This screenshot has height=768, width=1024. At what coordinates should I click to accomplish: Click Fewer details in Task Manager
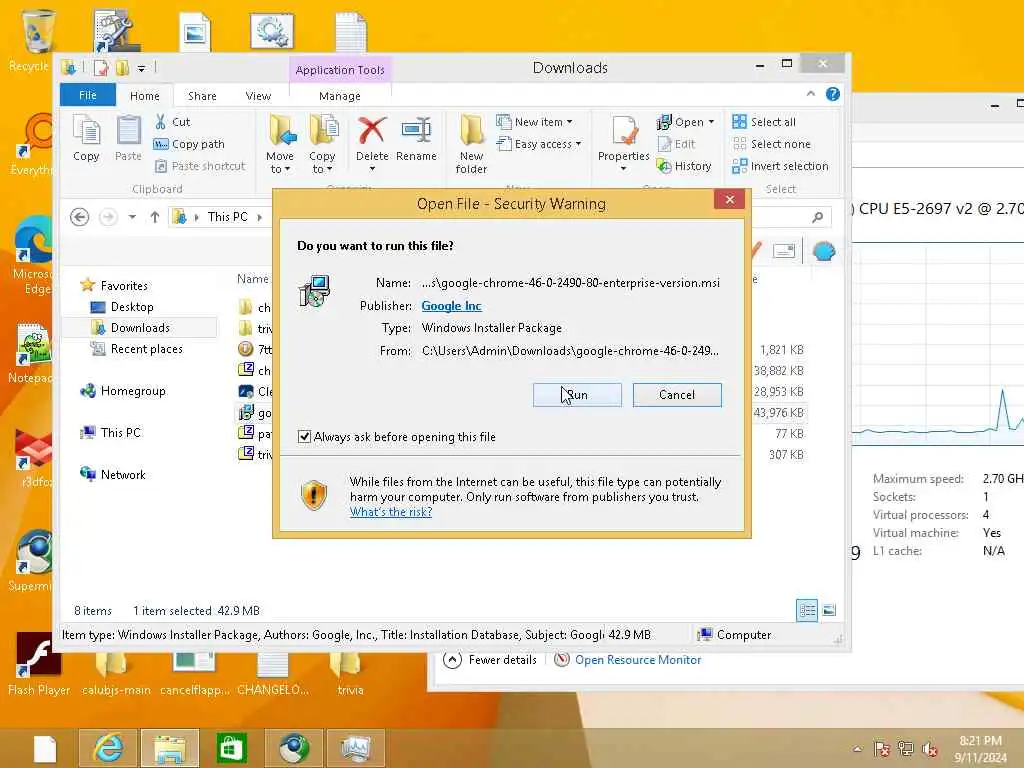point(490,660)
